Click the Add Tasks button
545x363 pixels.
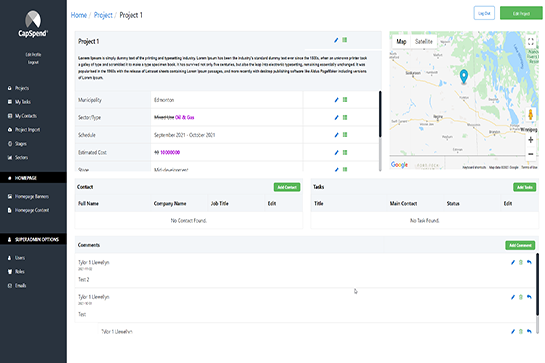click(x=524, y=187)
